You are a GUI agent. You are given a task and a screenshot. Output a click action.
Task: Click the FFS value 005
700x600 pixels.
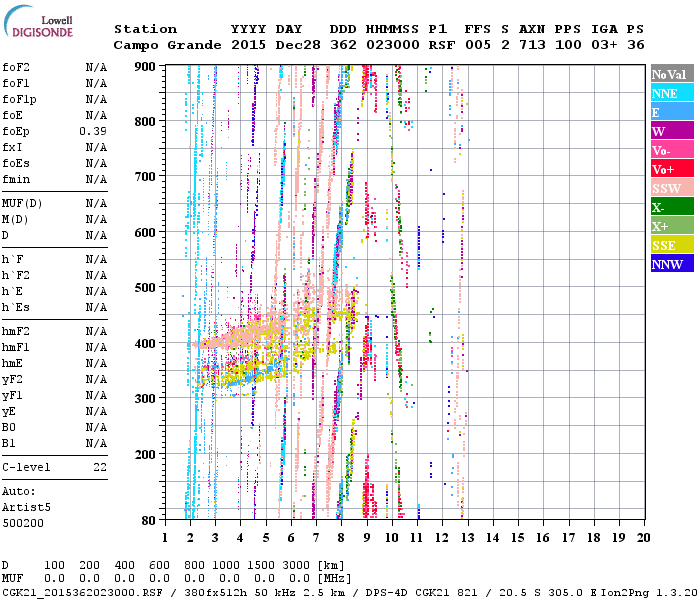coord(478,45)
